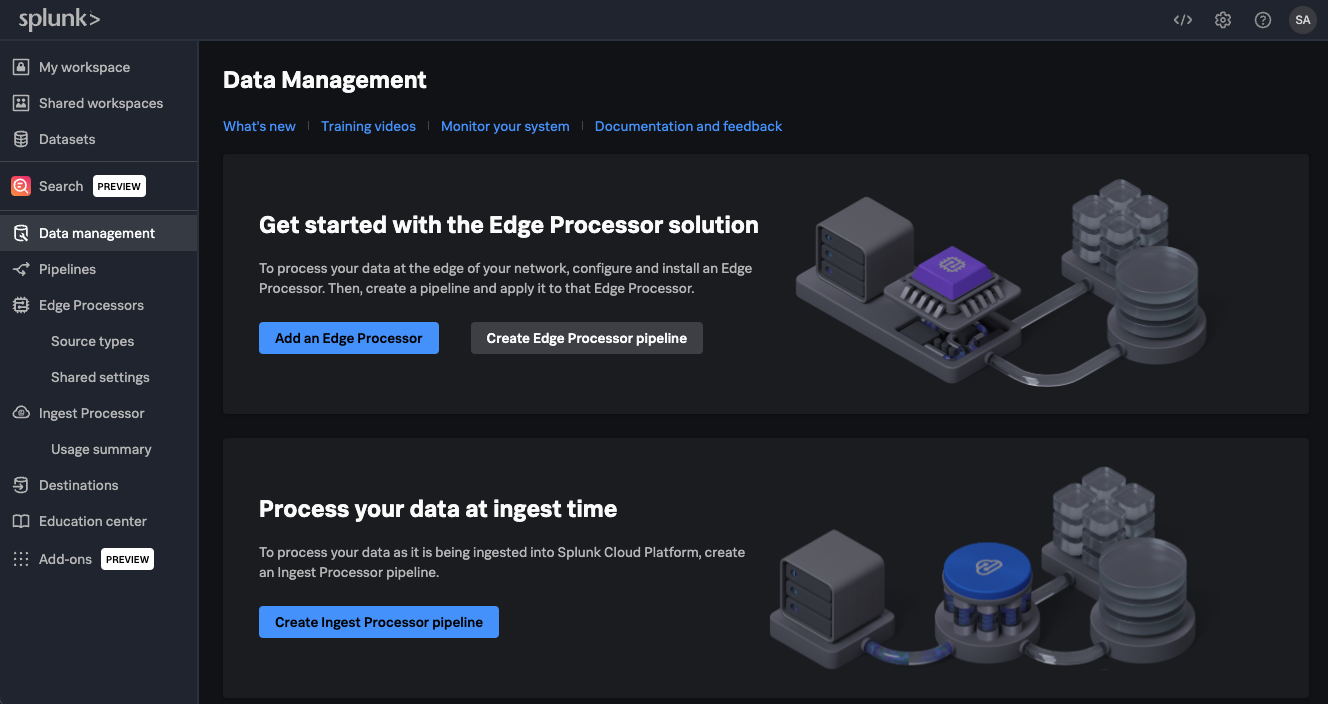Viewport: 1328px width, 704px height.
Task: Open Shared settings under Edge Processors
Action: (100, 377)
